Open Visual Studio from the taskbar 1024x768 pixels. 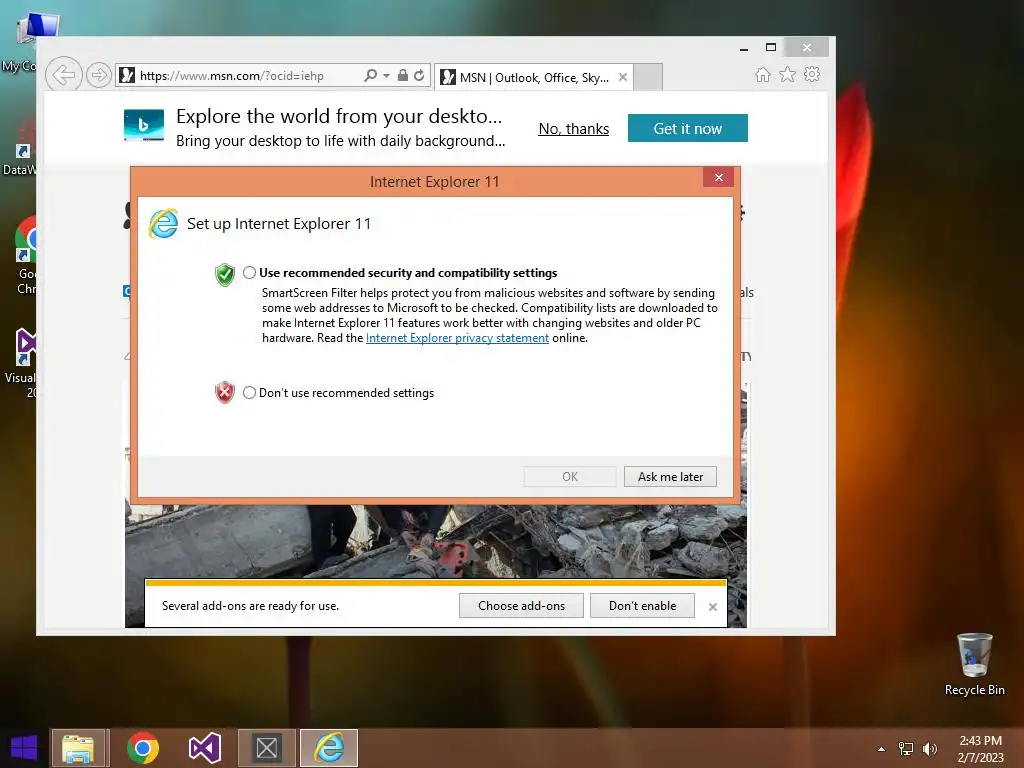(204, 748)
